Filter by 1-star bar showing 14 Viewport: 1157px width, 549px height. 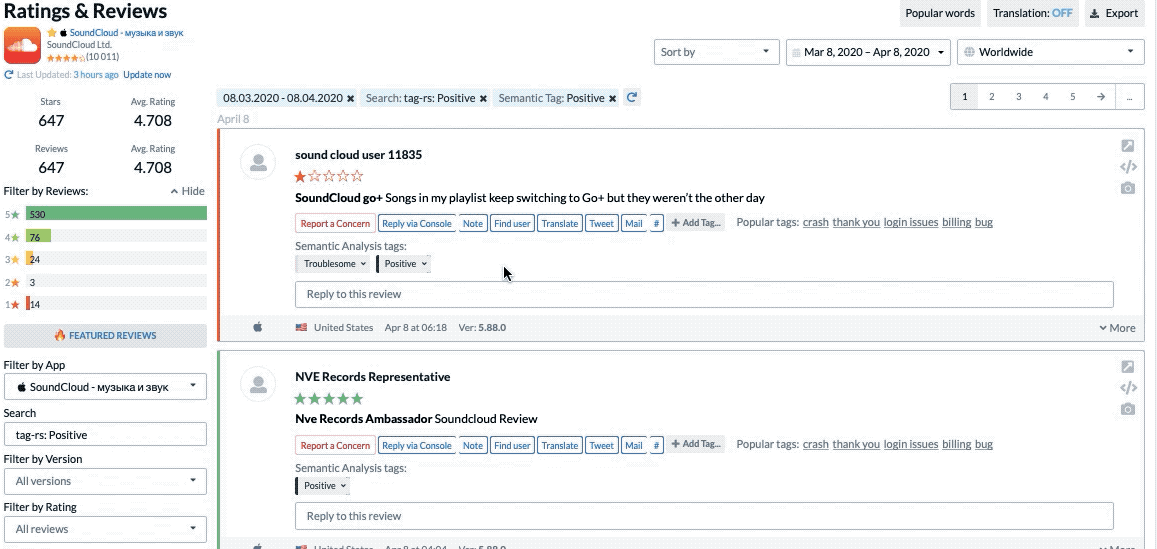[117, 304]
